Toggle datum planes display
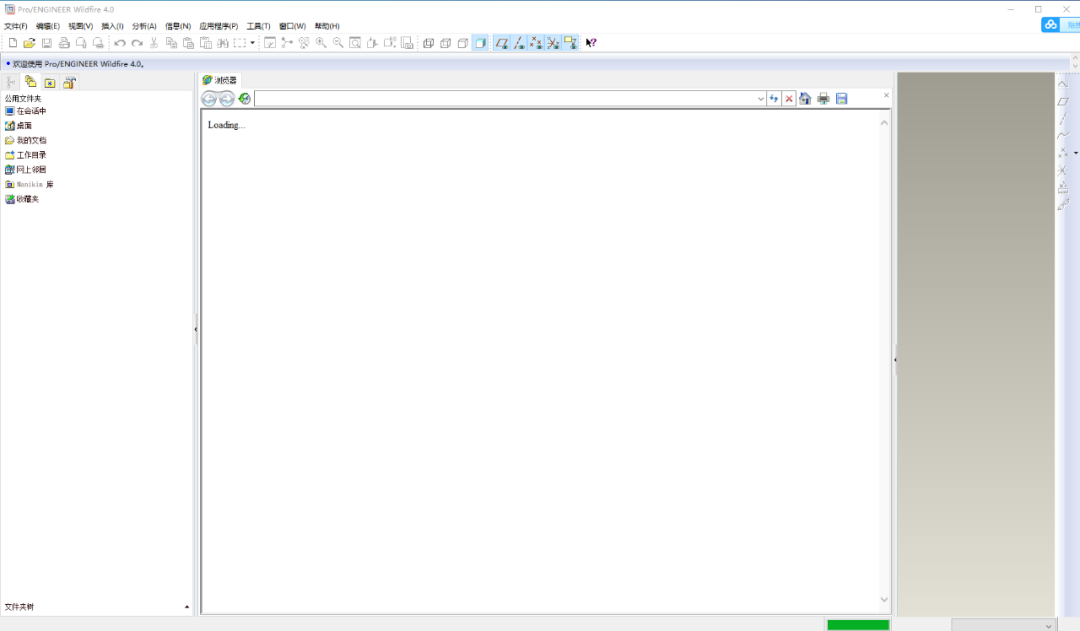 click(501, 43)
